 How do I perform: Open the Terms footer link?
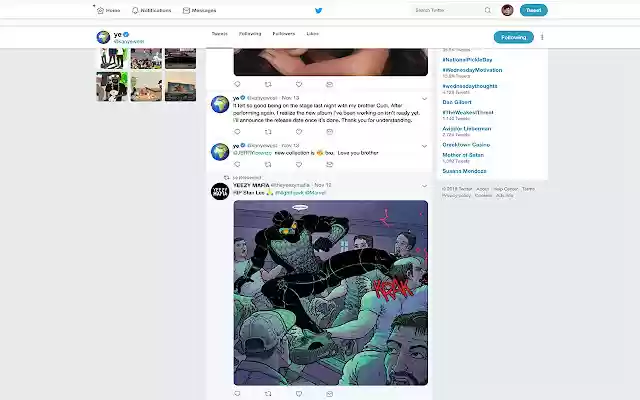(x=528, y=189)
